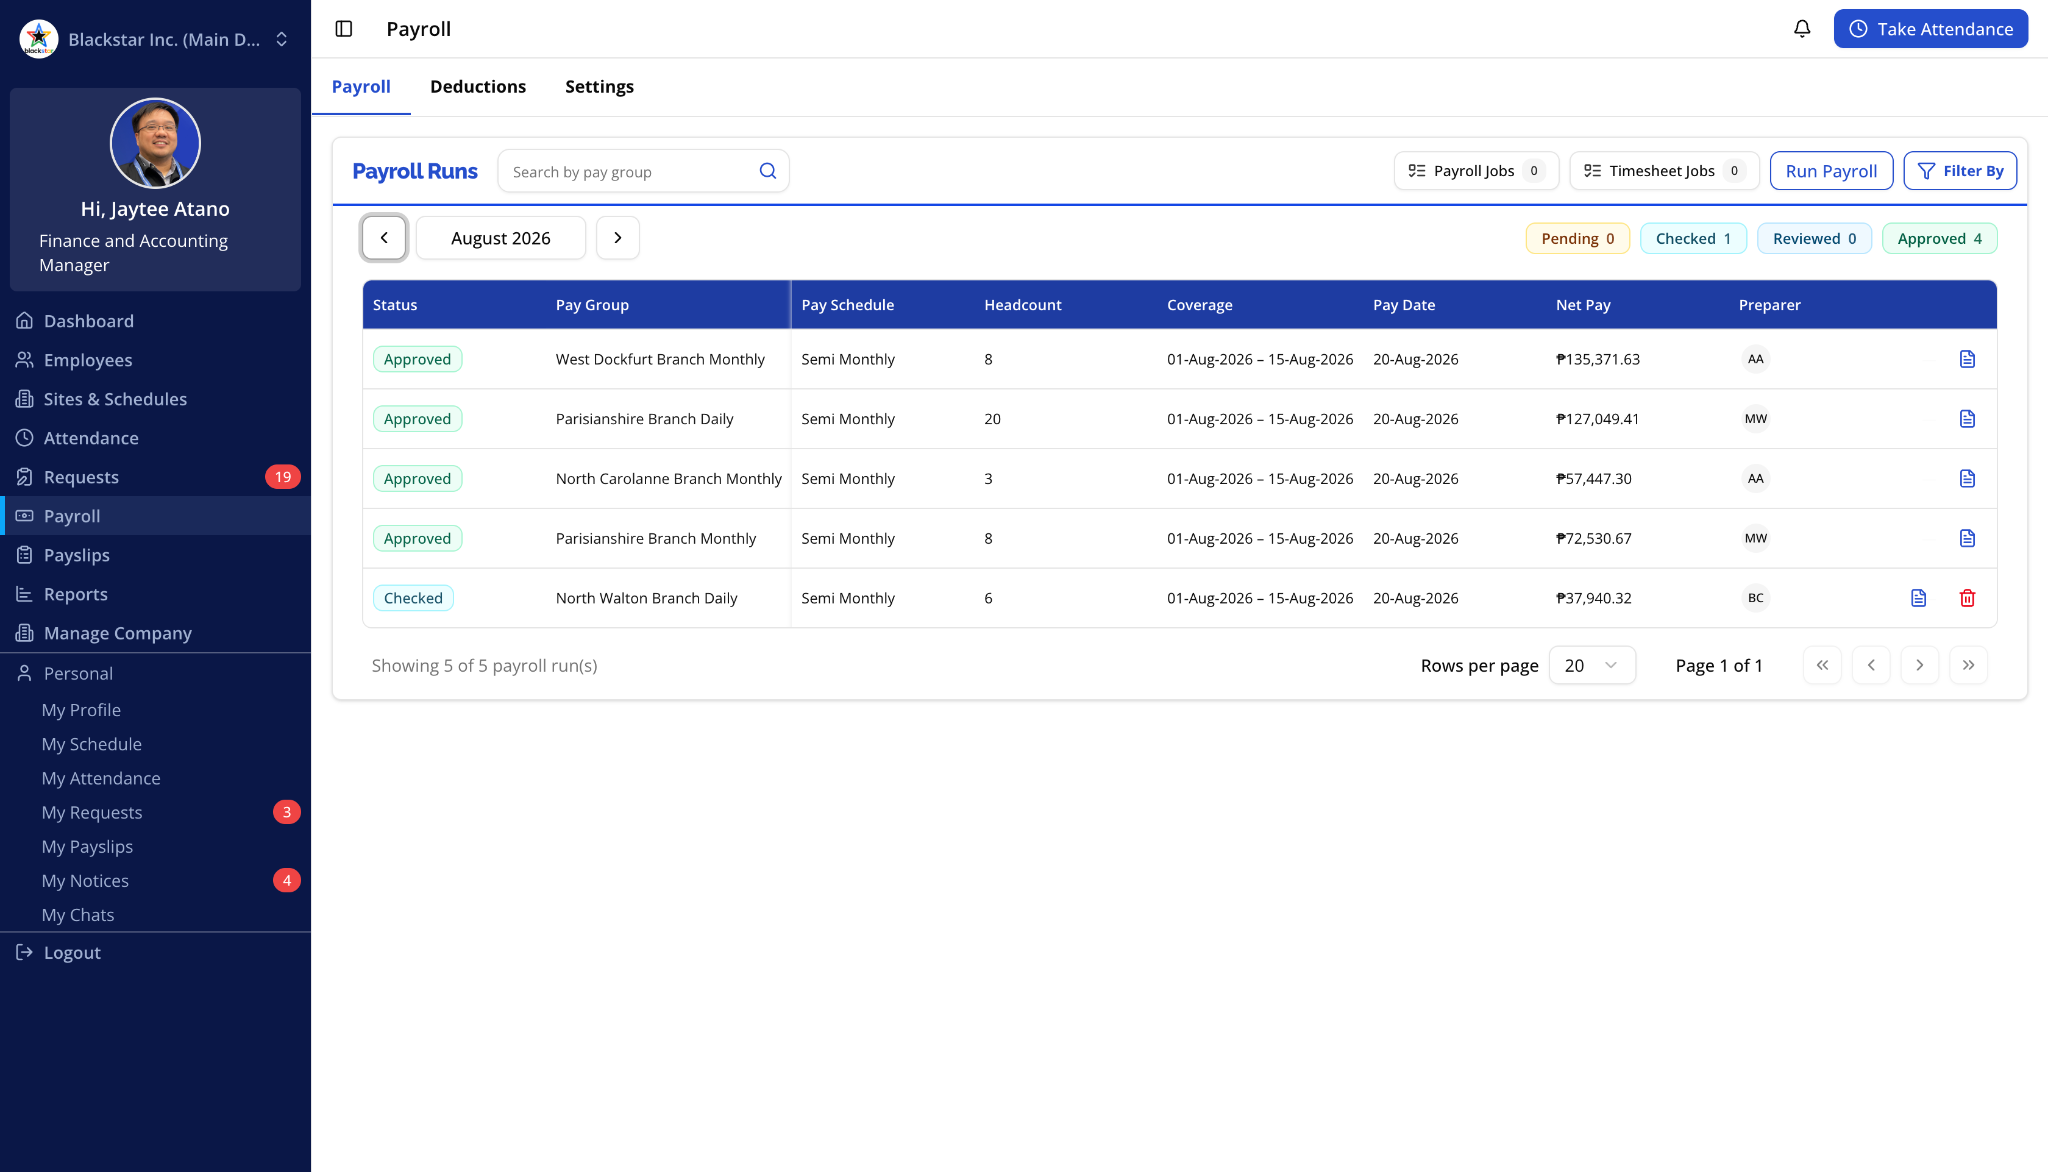Switch to the Settings tab
The width and height of the screenshot is (2048, 1172).
[599, 87]
